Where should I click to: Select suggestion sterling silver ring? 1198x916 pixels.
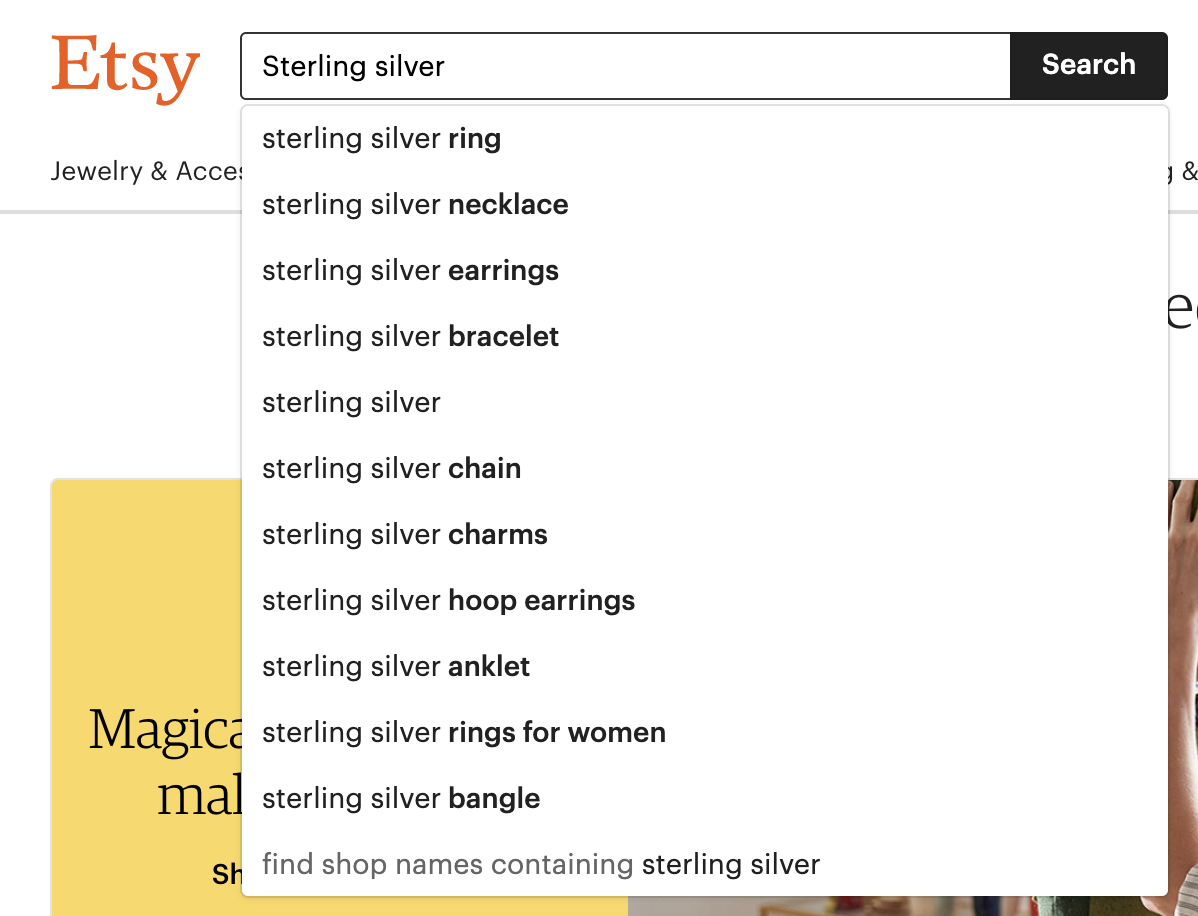coord(704,139)
